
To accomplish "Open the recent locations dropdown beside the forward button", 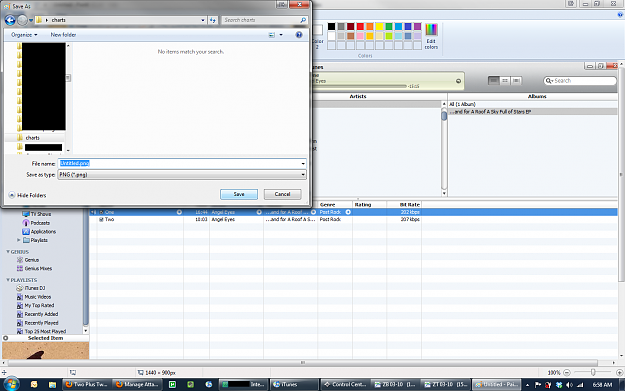I will coord(31,20).
